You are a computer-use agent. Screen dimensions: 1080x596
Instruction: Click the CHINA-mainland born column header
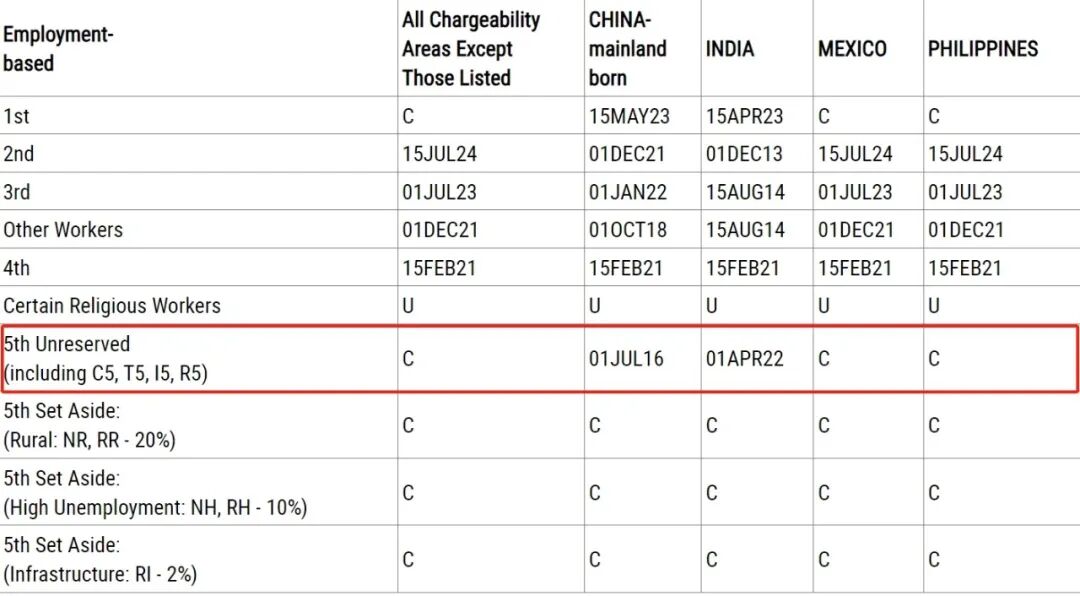tap(627, 48)
